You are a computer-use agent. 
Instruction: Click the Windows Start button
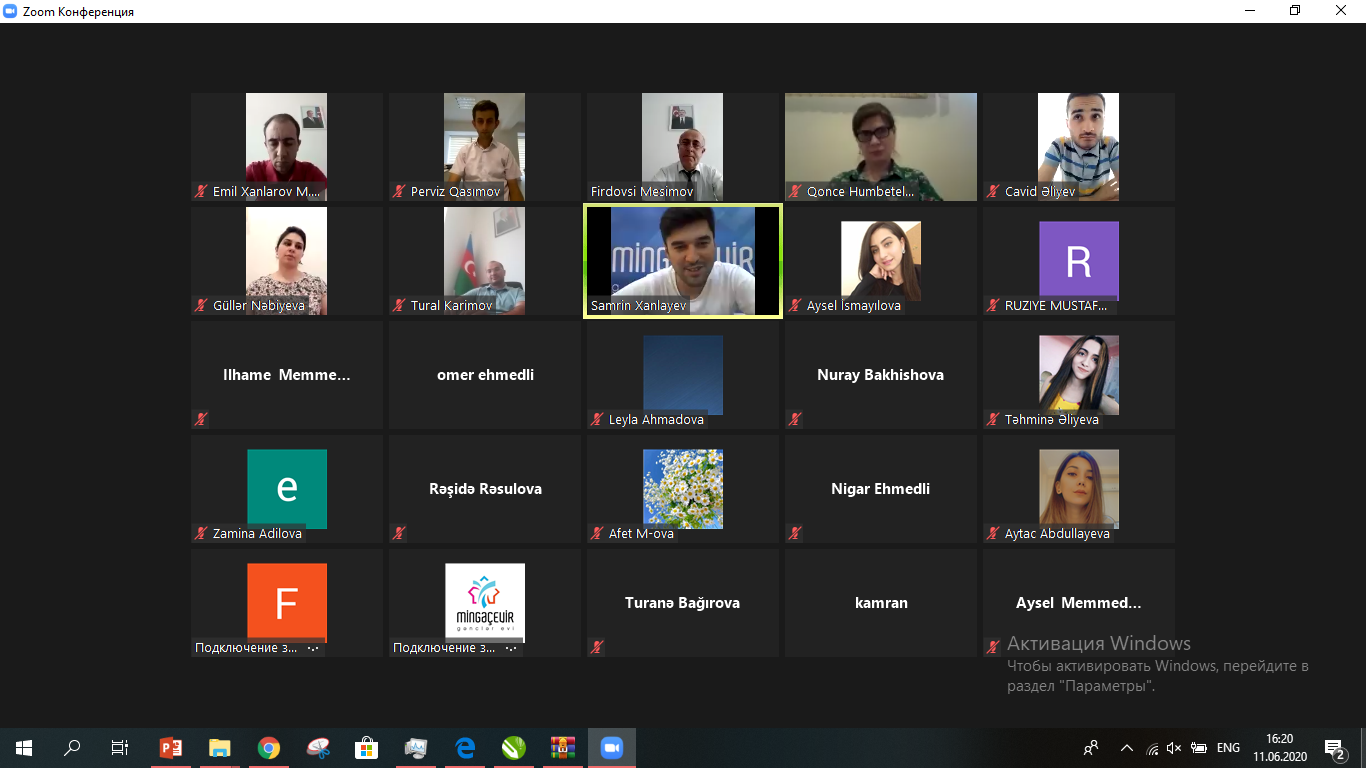click(x=24, y=748)
